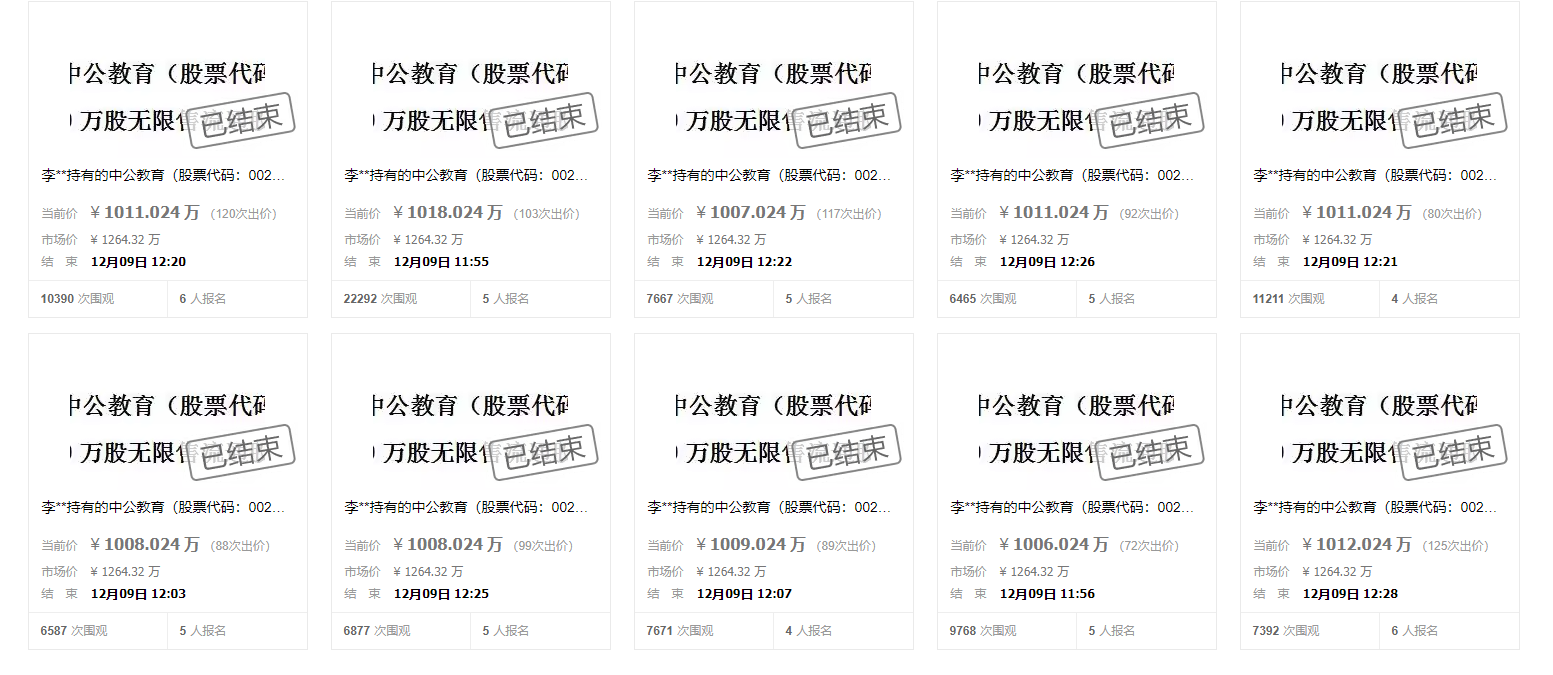Click the (117次出价) bid count

pos(849,214)
